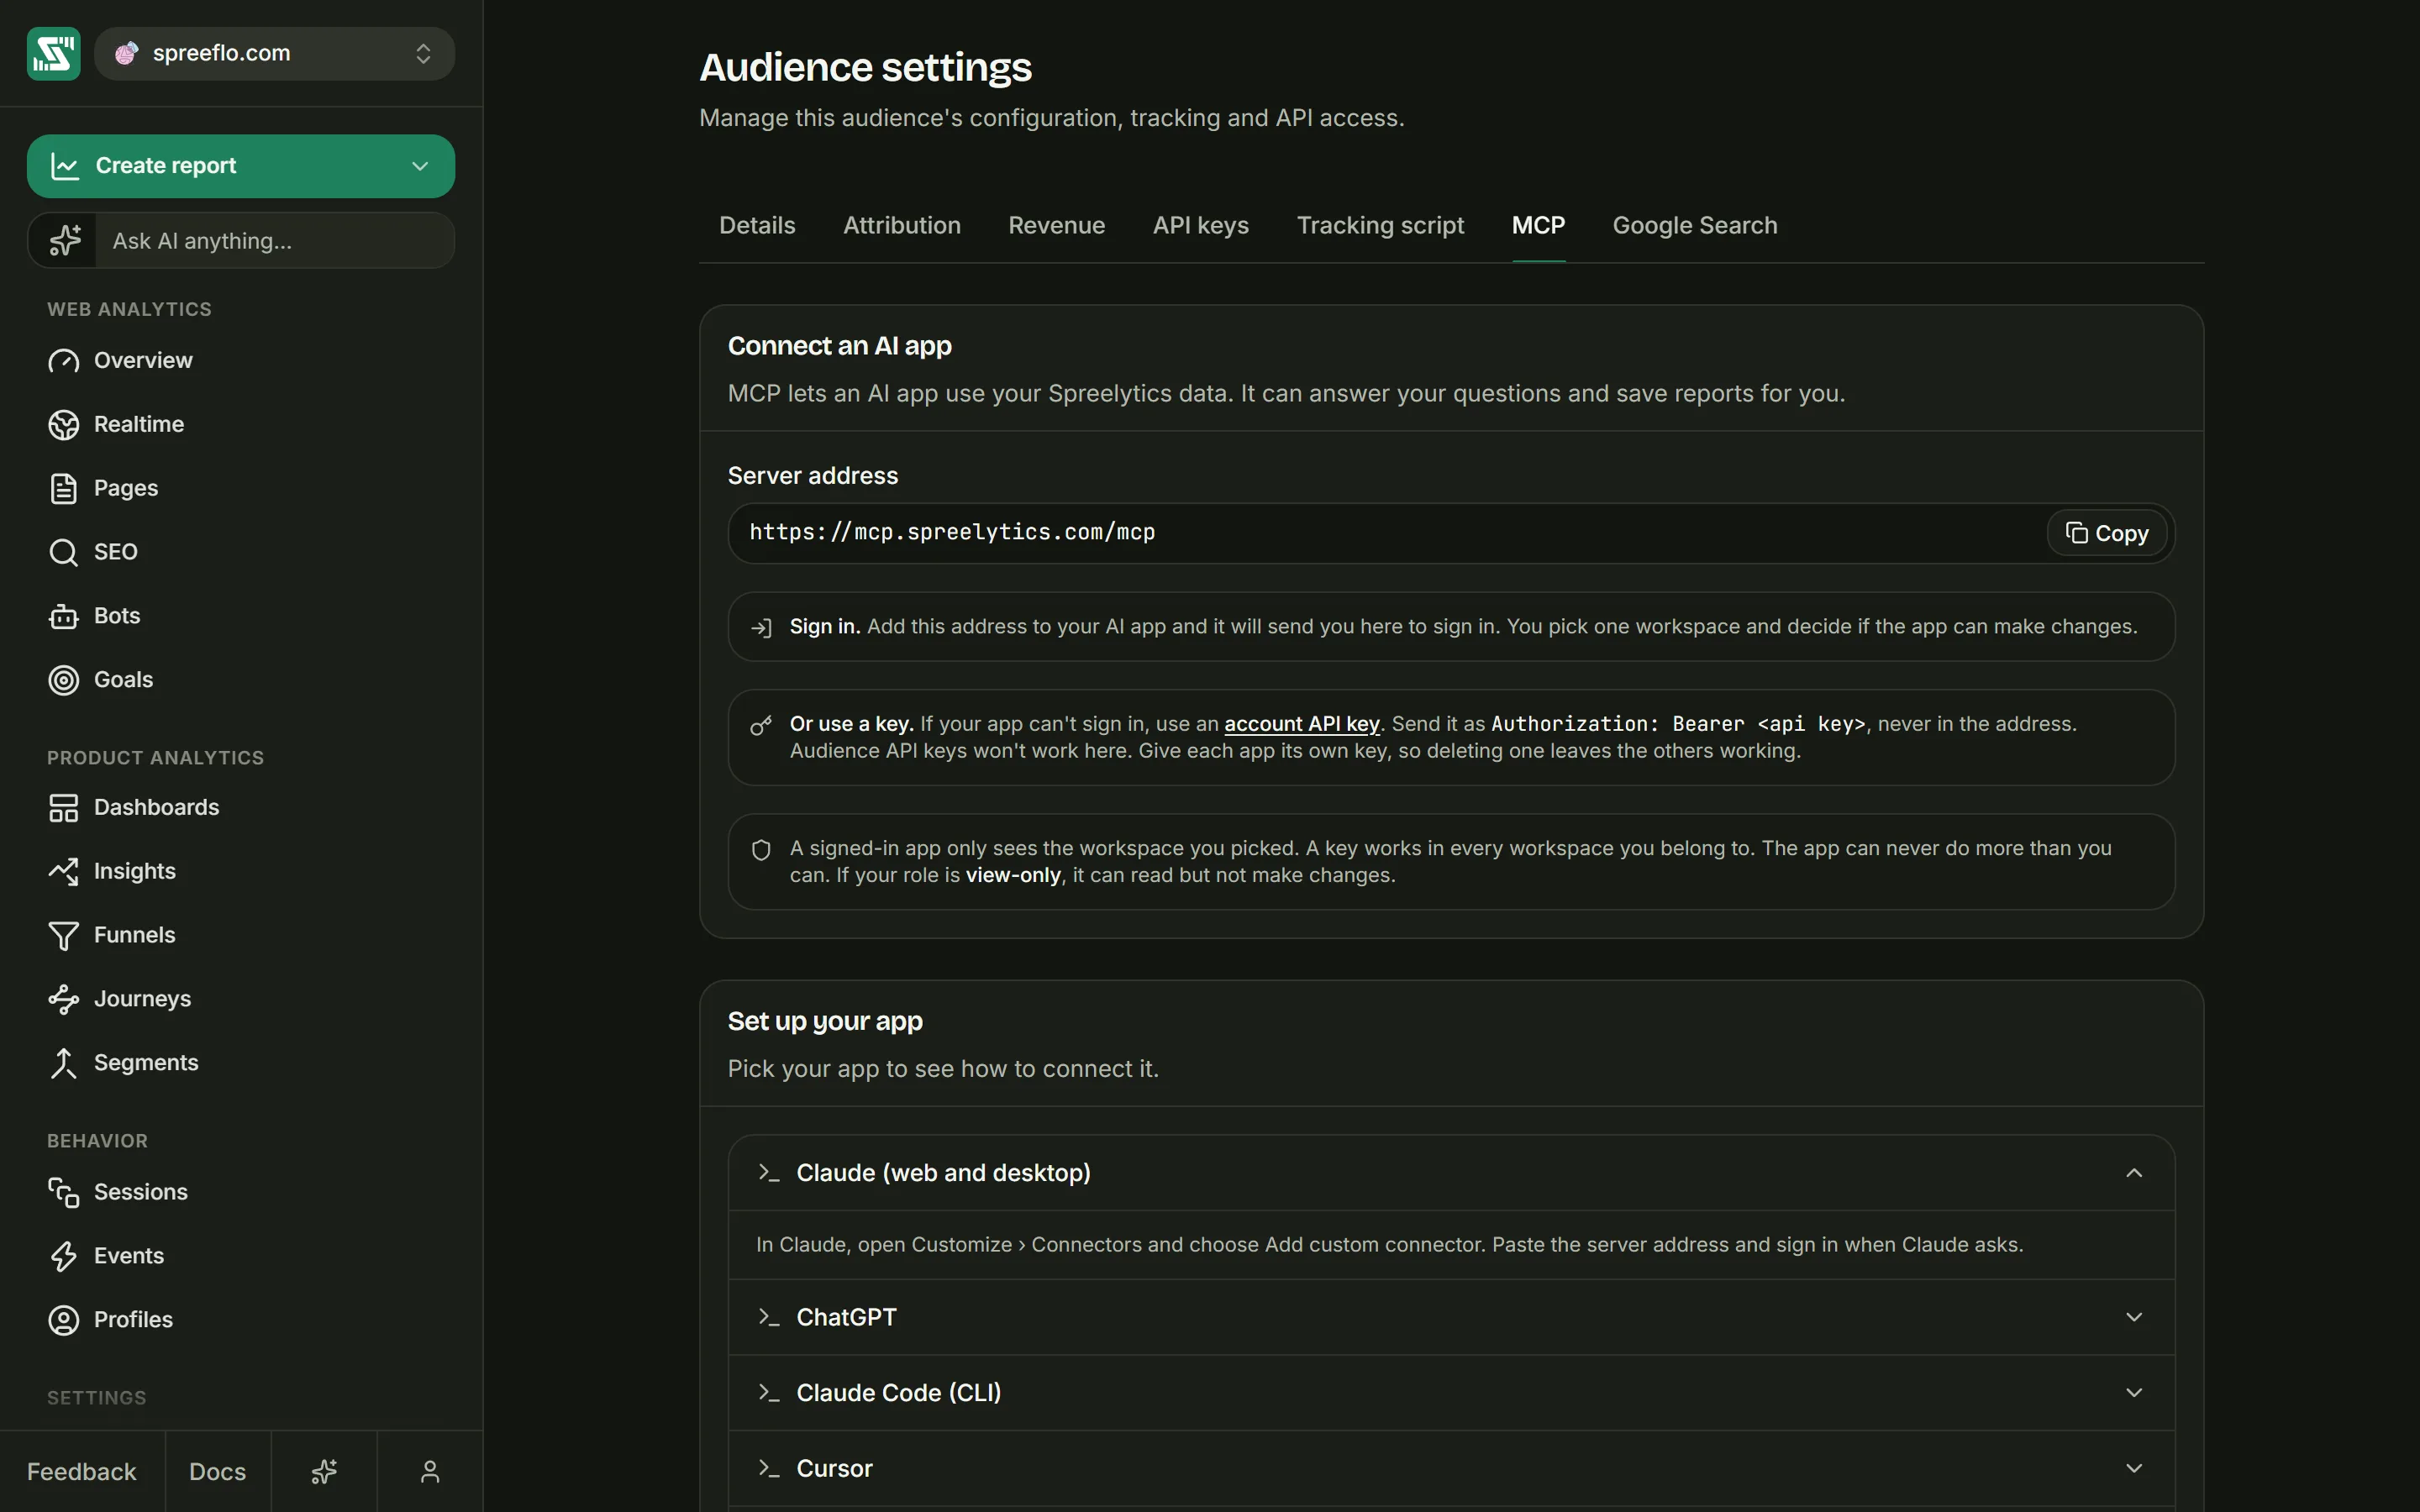Collapse the Claude (web and desktop) section
This screenshot has height=1512, width=2420.
click(x=1452, y=1173)
